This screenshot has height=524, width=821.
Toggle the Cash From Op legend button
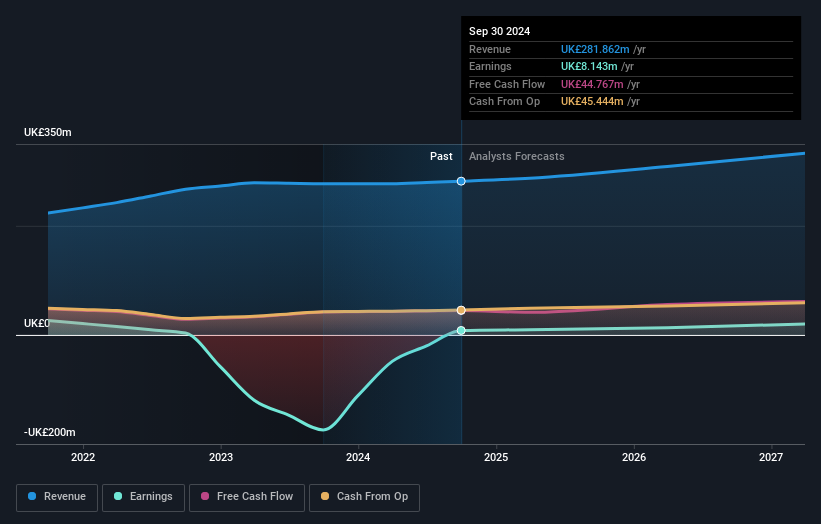tap(364, 497)
